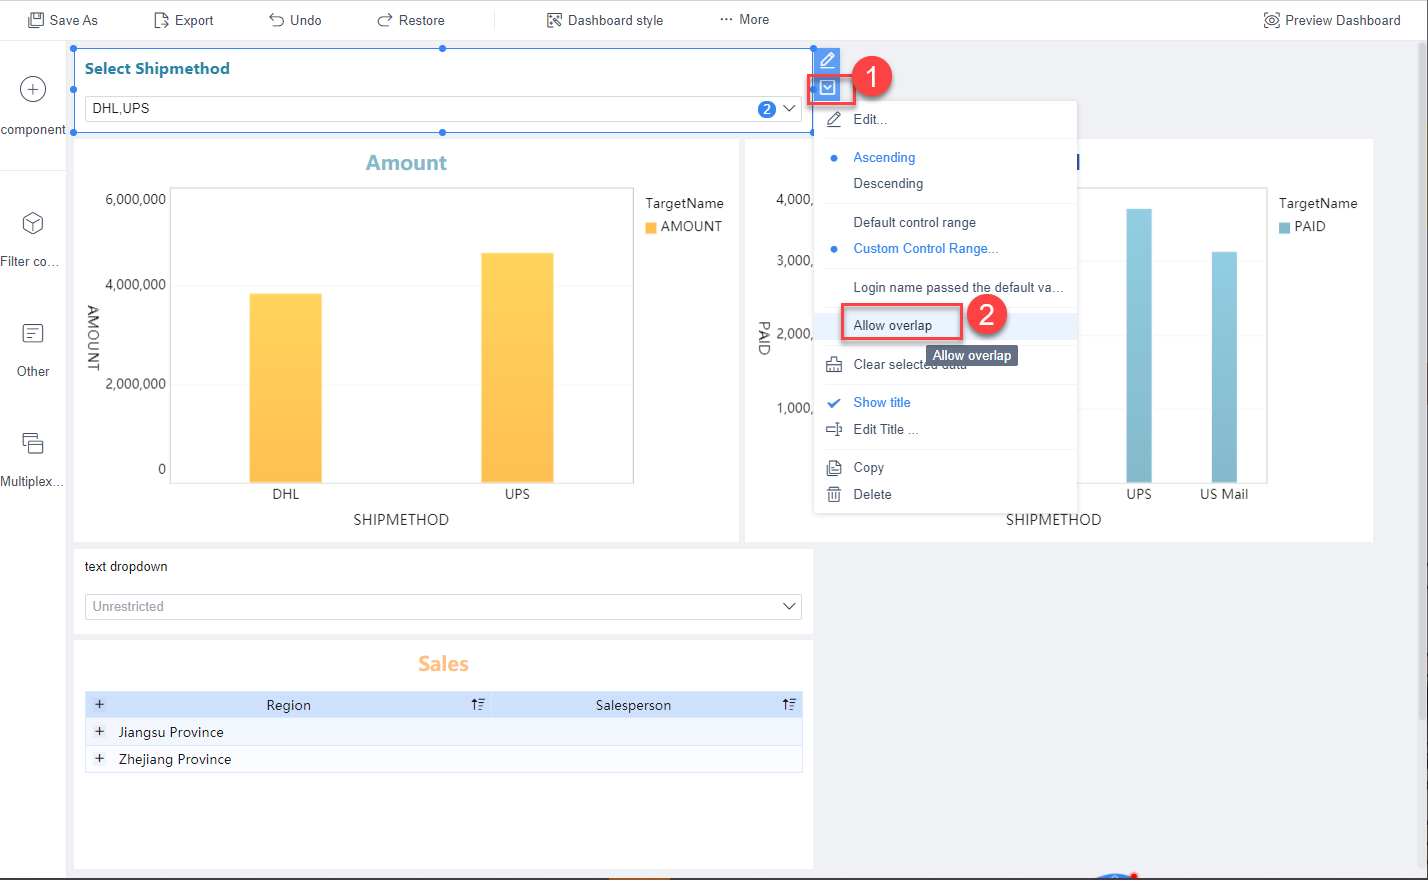The width and height of the screenshot is (1428, 880).
Task: Choose Edit... in the context menu
Action: (870, 119)
